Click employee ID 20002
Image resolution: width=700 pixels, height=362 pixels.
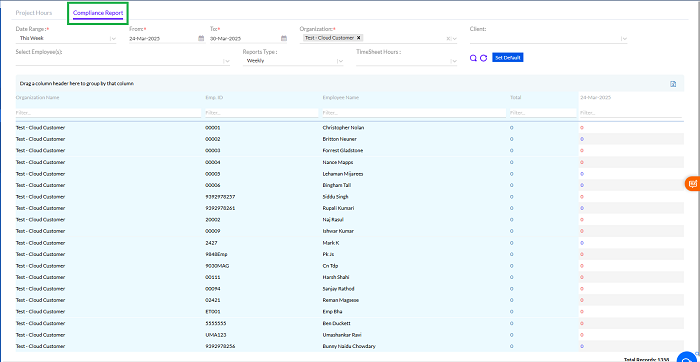(x=212, y=220)
